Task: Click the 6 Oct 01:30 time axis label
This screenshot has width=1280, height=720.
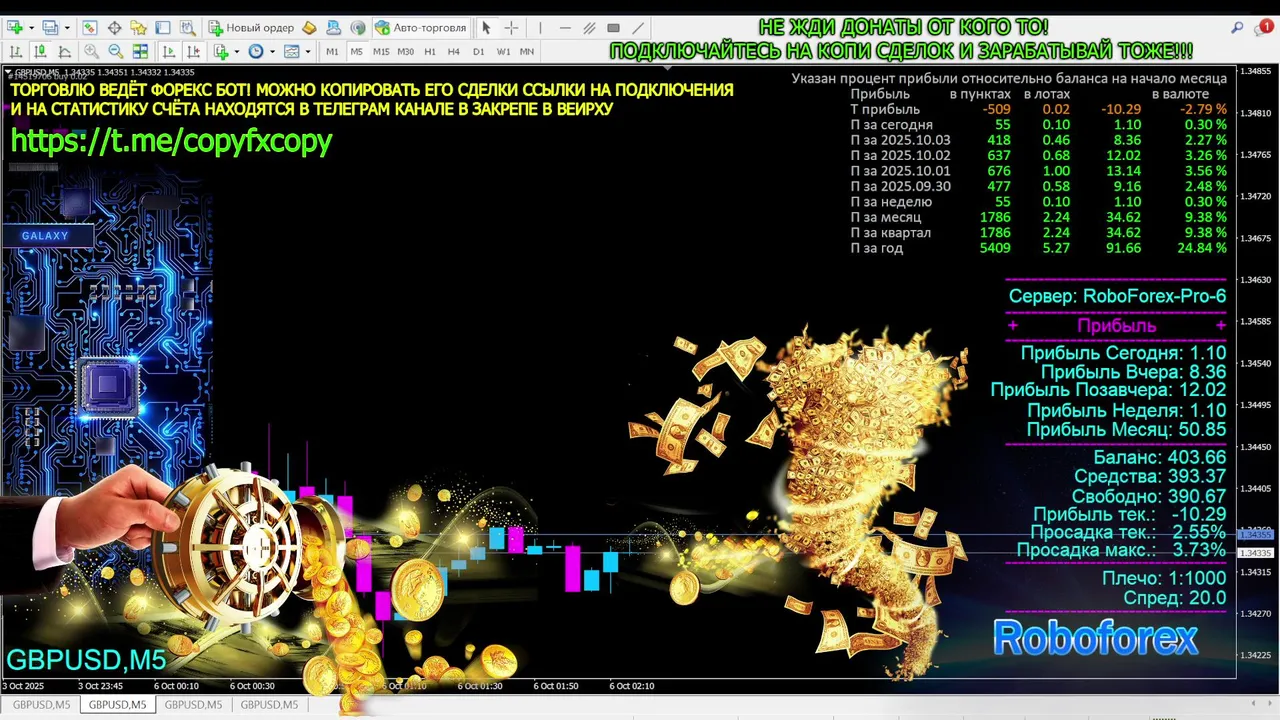Action: click(482, 686)
